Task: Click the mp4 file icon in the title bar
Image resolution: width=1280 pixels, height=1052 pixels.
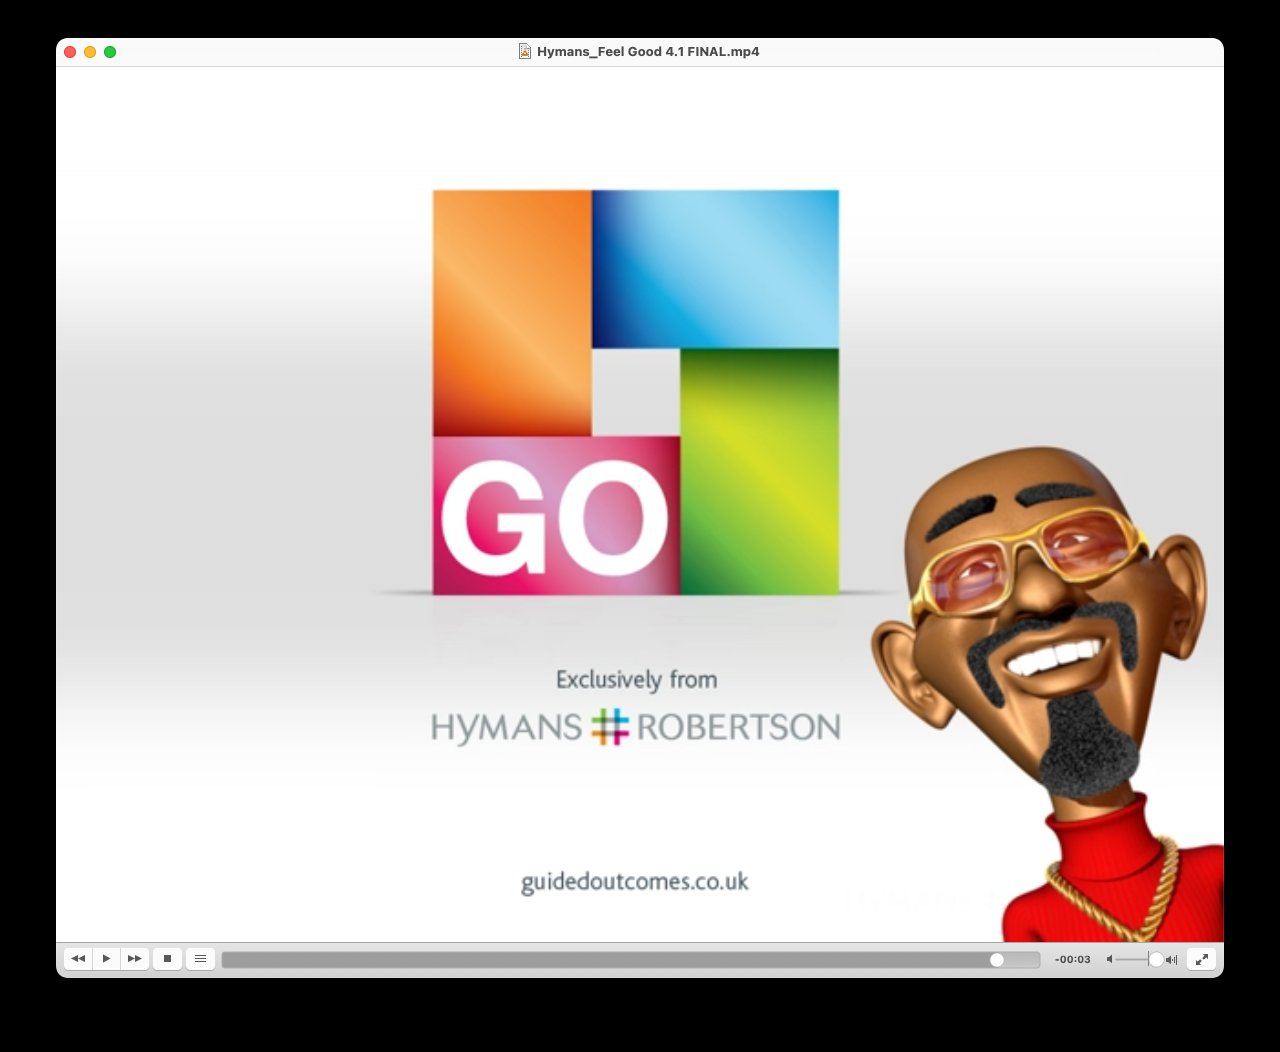Action: click(525, 51)
